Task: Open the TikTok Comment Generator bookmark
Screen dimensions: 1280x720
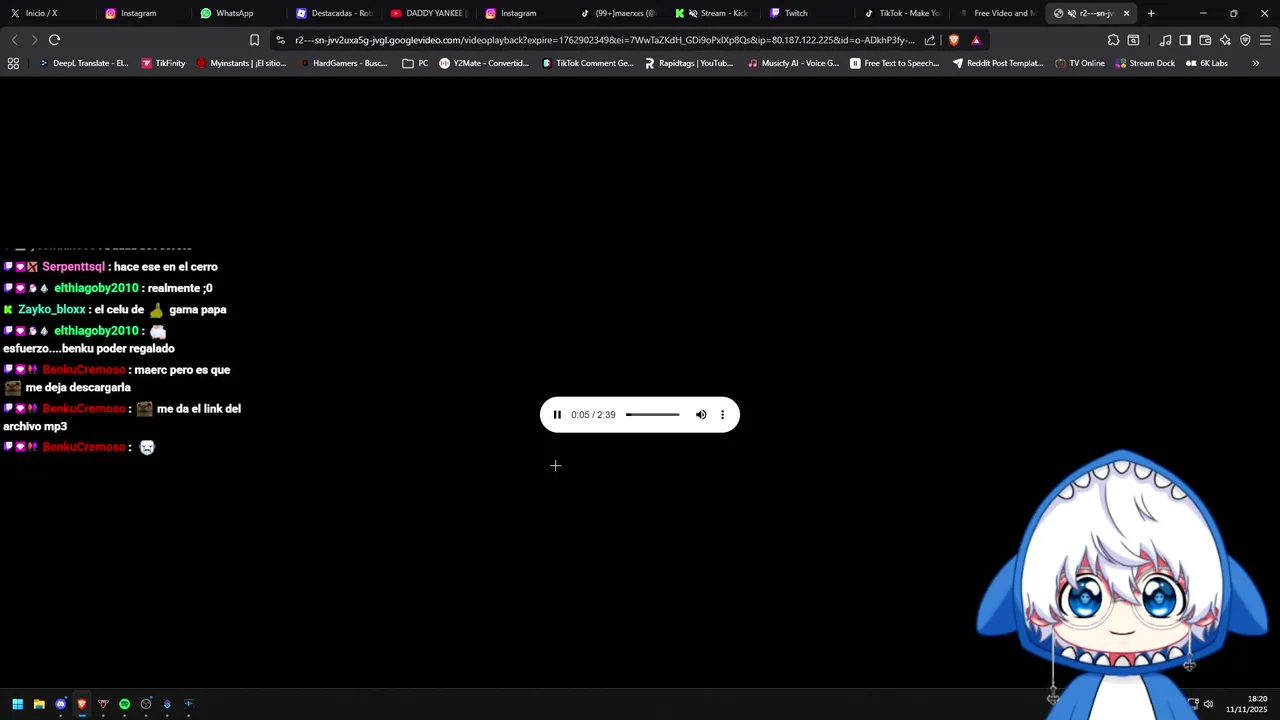Action: [x=588, y=63]
